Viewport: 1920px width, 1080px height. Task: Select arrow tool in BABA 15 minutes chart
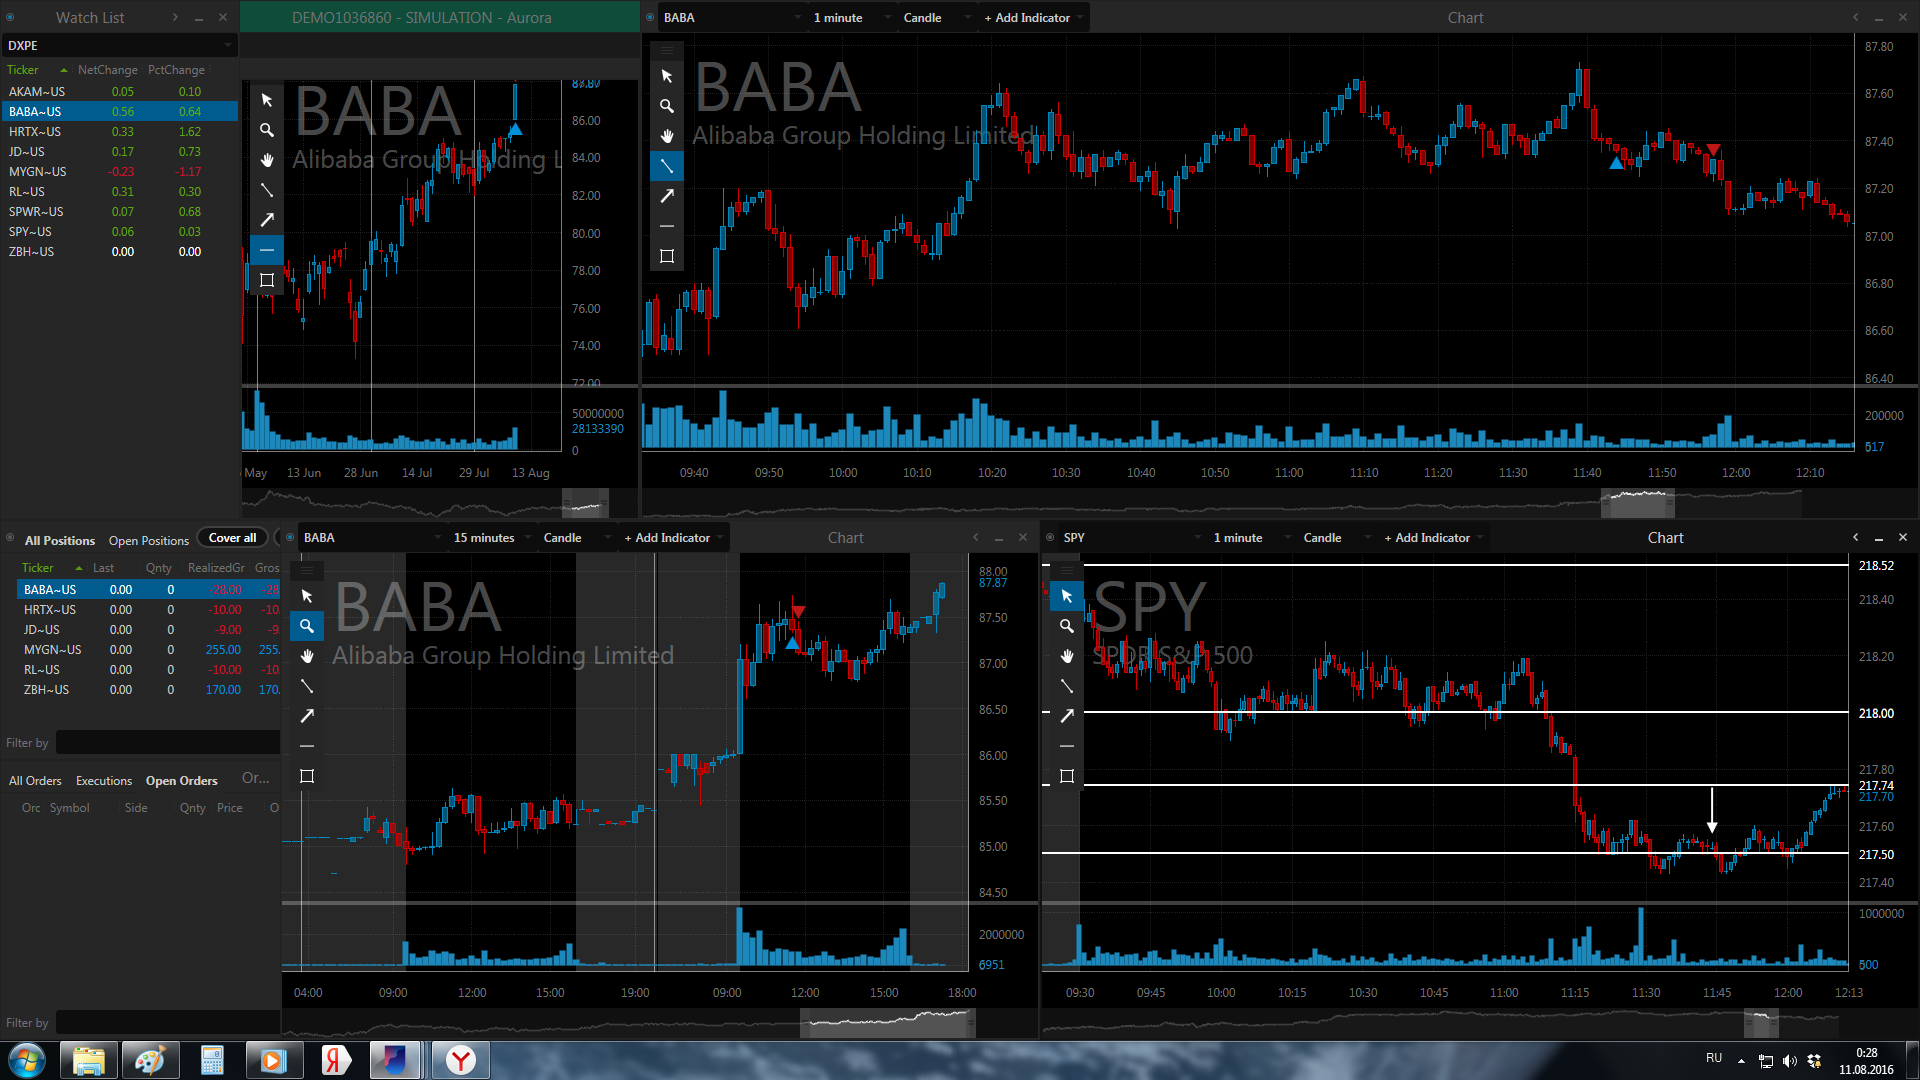click(307, 716)
